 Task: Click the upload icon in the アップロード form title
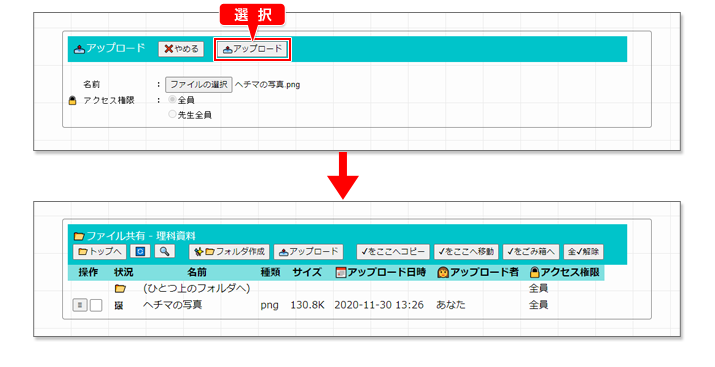[x=79, y=49]
